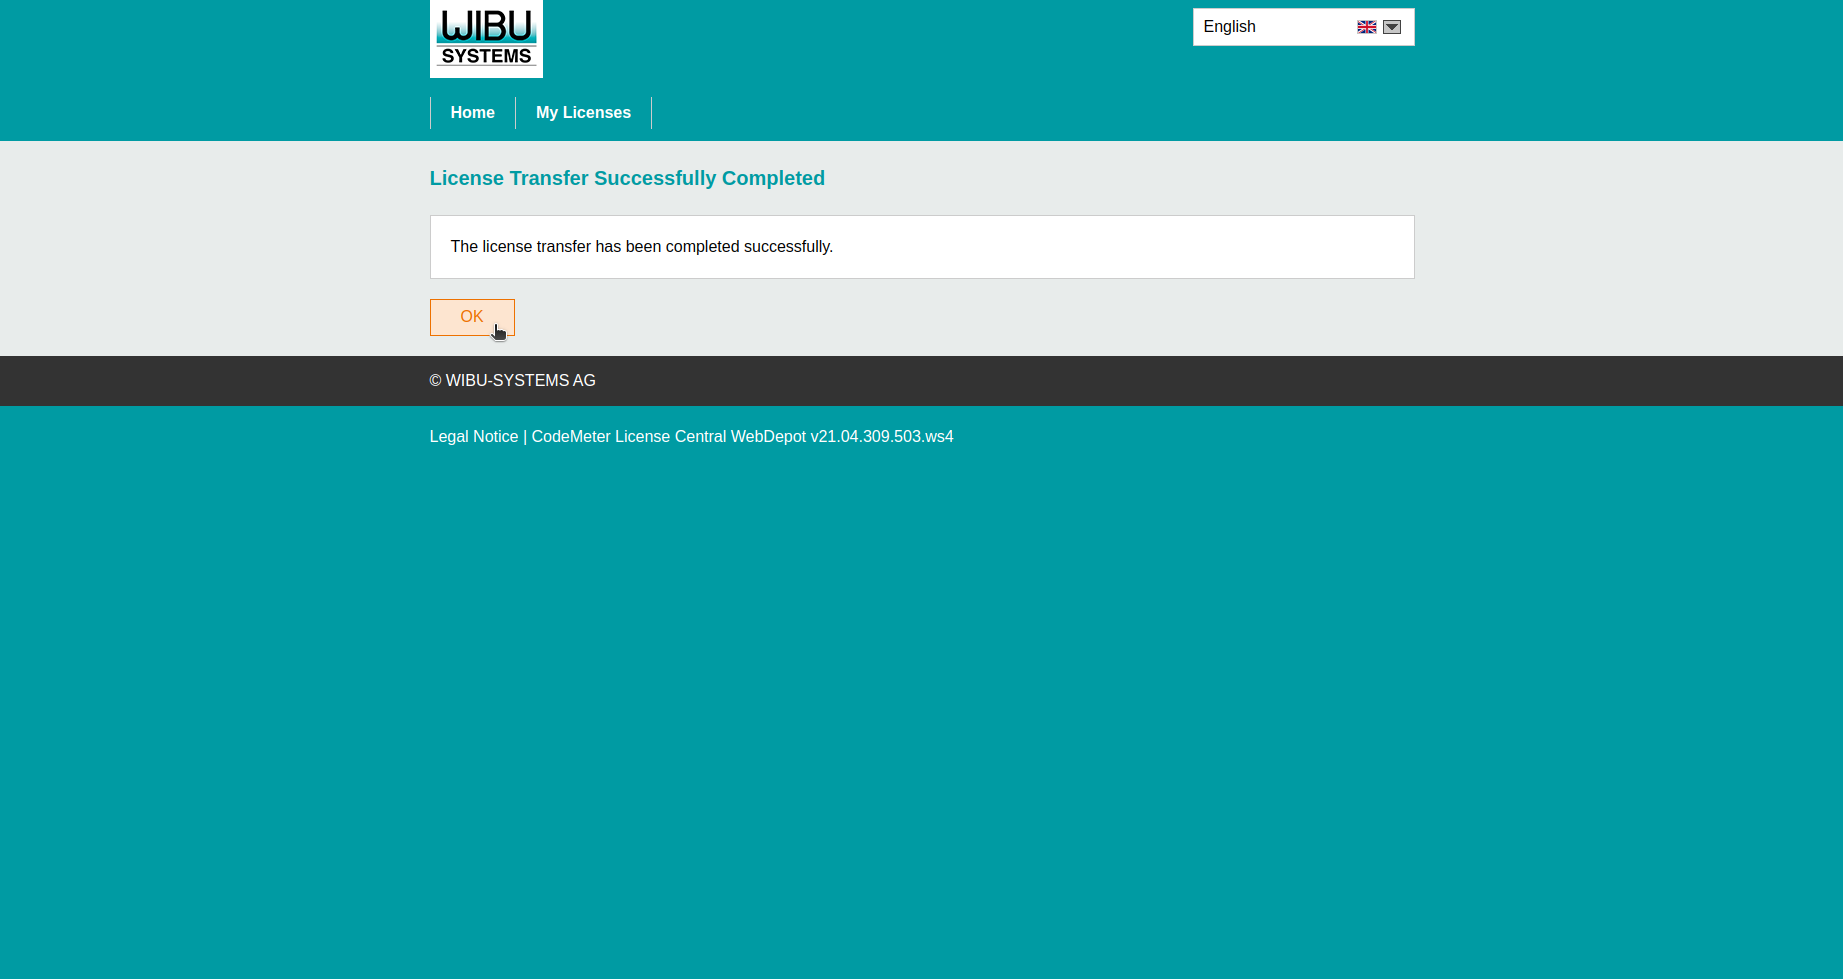This screenshot has height=979, width=1843.
Task: Click the vertical divider right of My Licenses
Action: pyautogui.click(x=651, y=113)
